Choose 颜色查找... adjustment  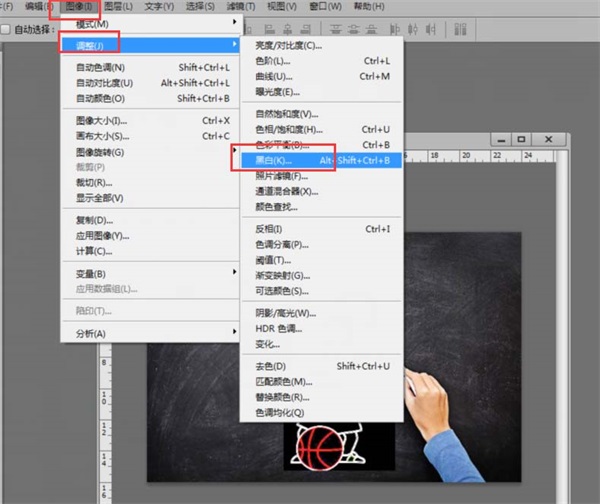[321, 207]
